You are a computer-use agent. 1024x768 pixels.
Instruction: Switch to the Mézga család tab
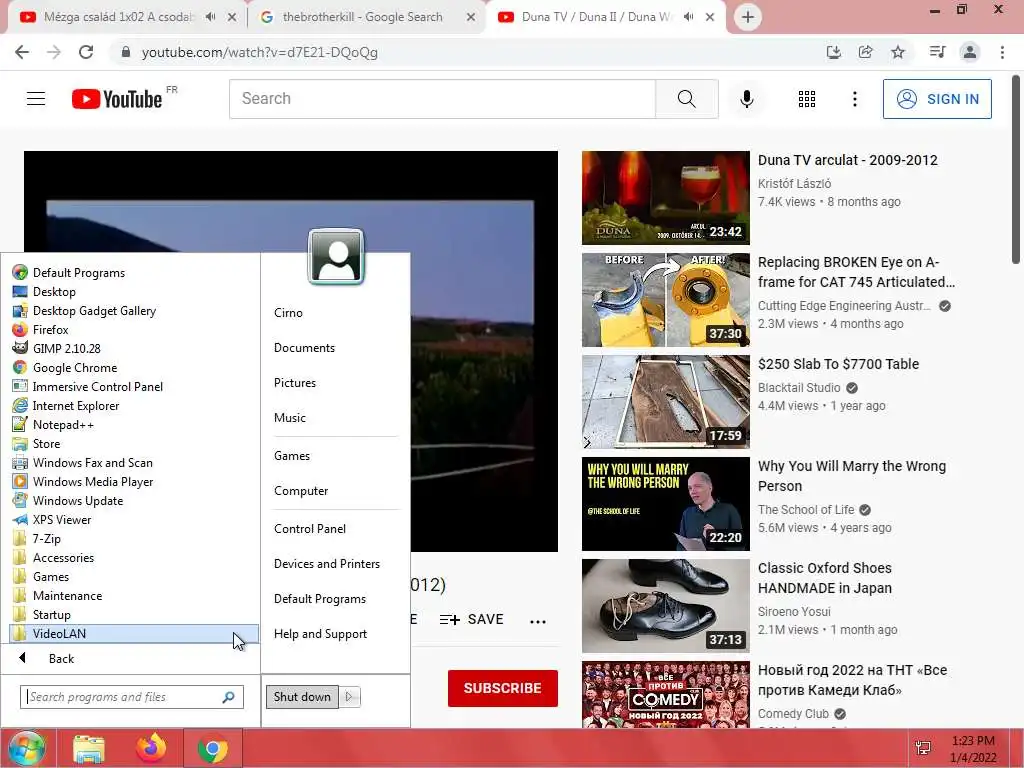coord(118,17)
